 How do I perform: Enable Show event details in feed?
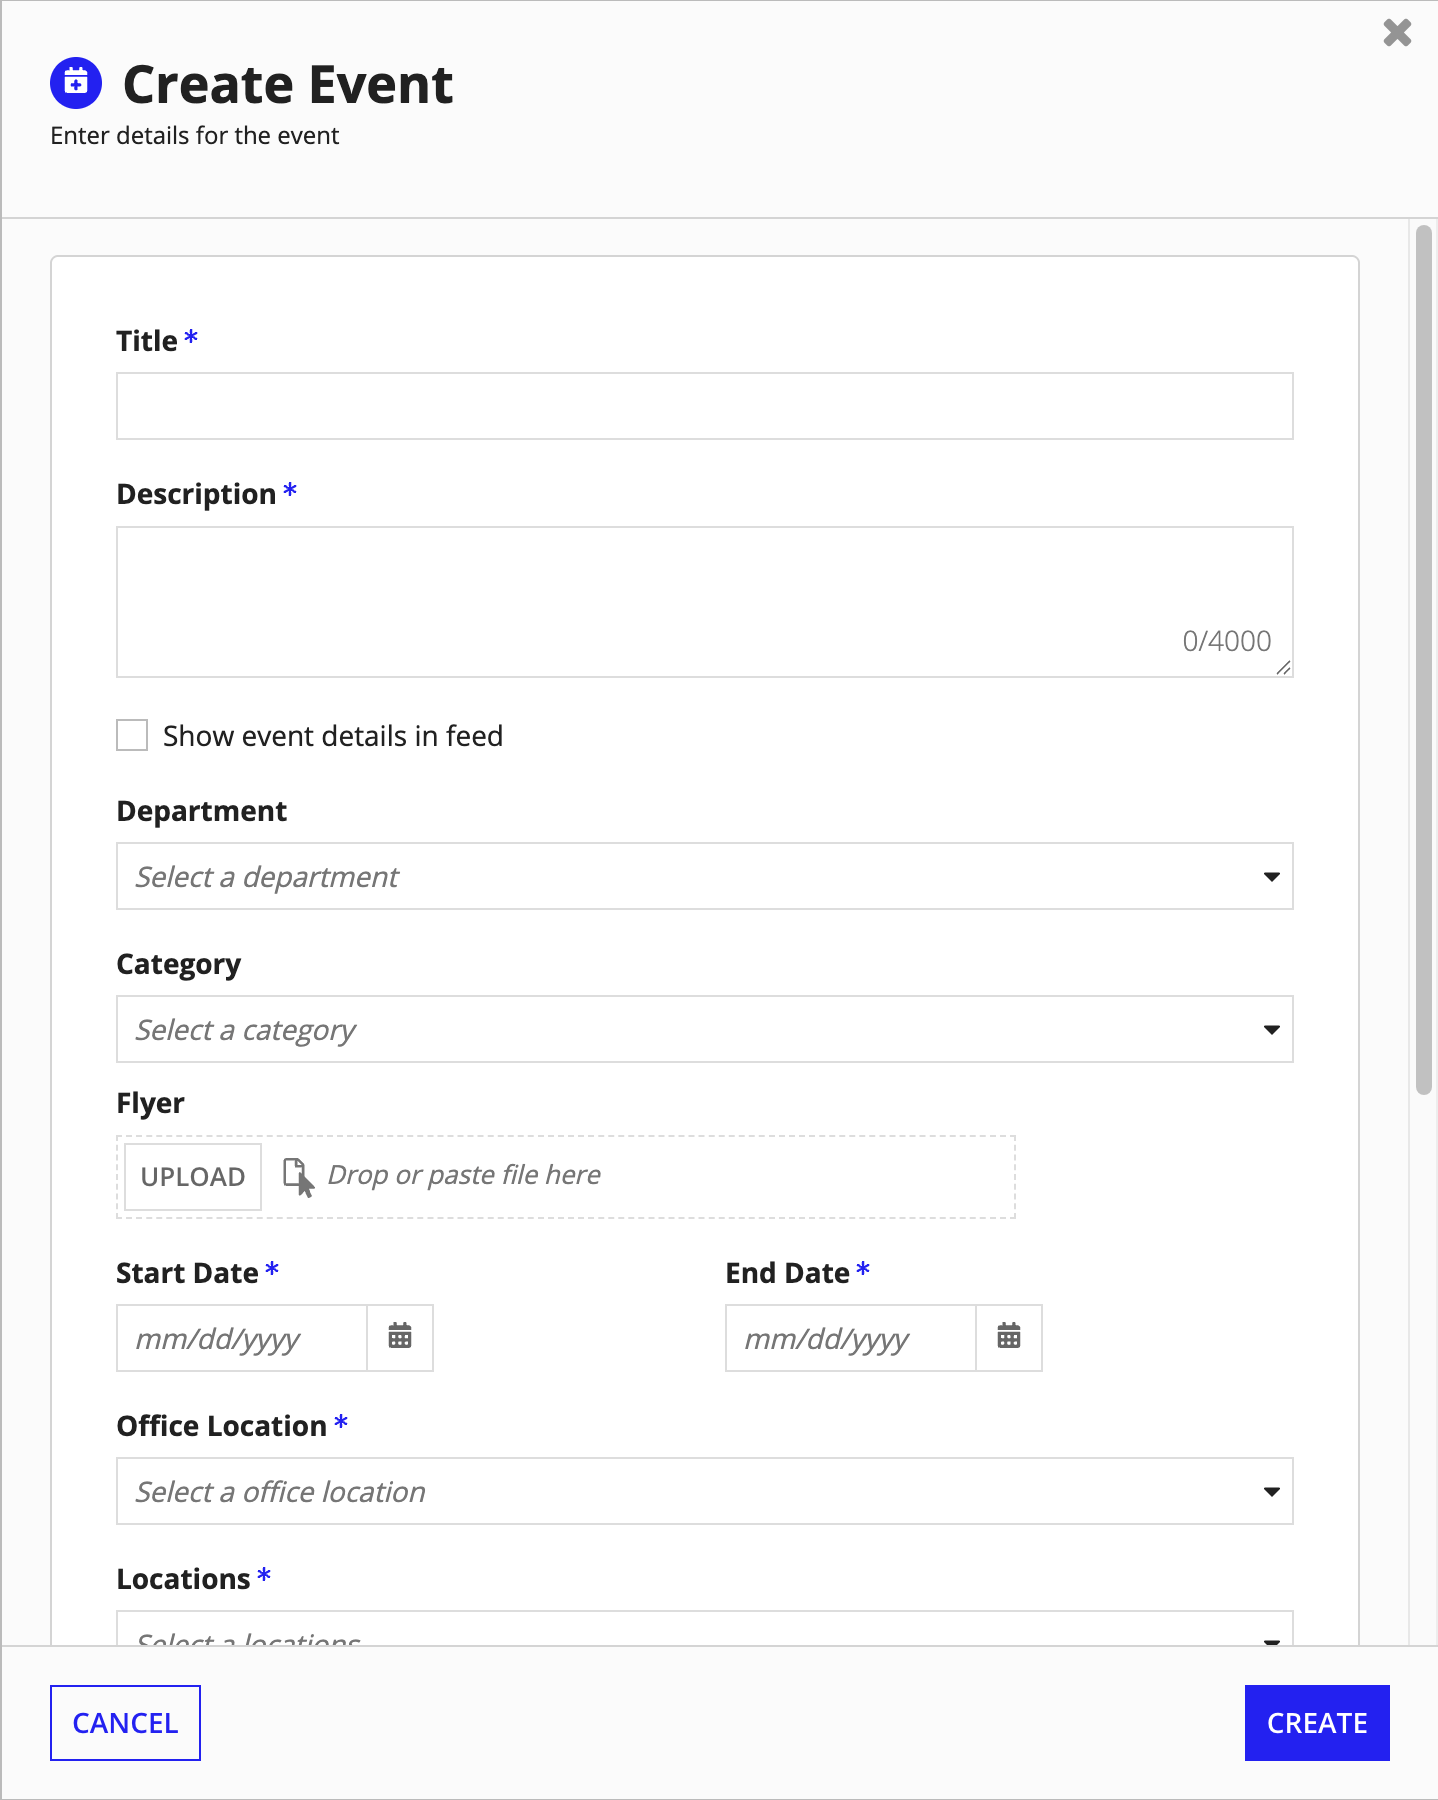(132, 735)
